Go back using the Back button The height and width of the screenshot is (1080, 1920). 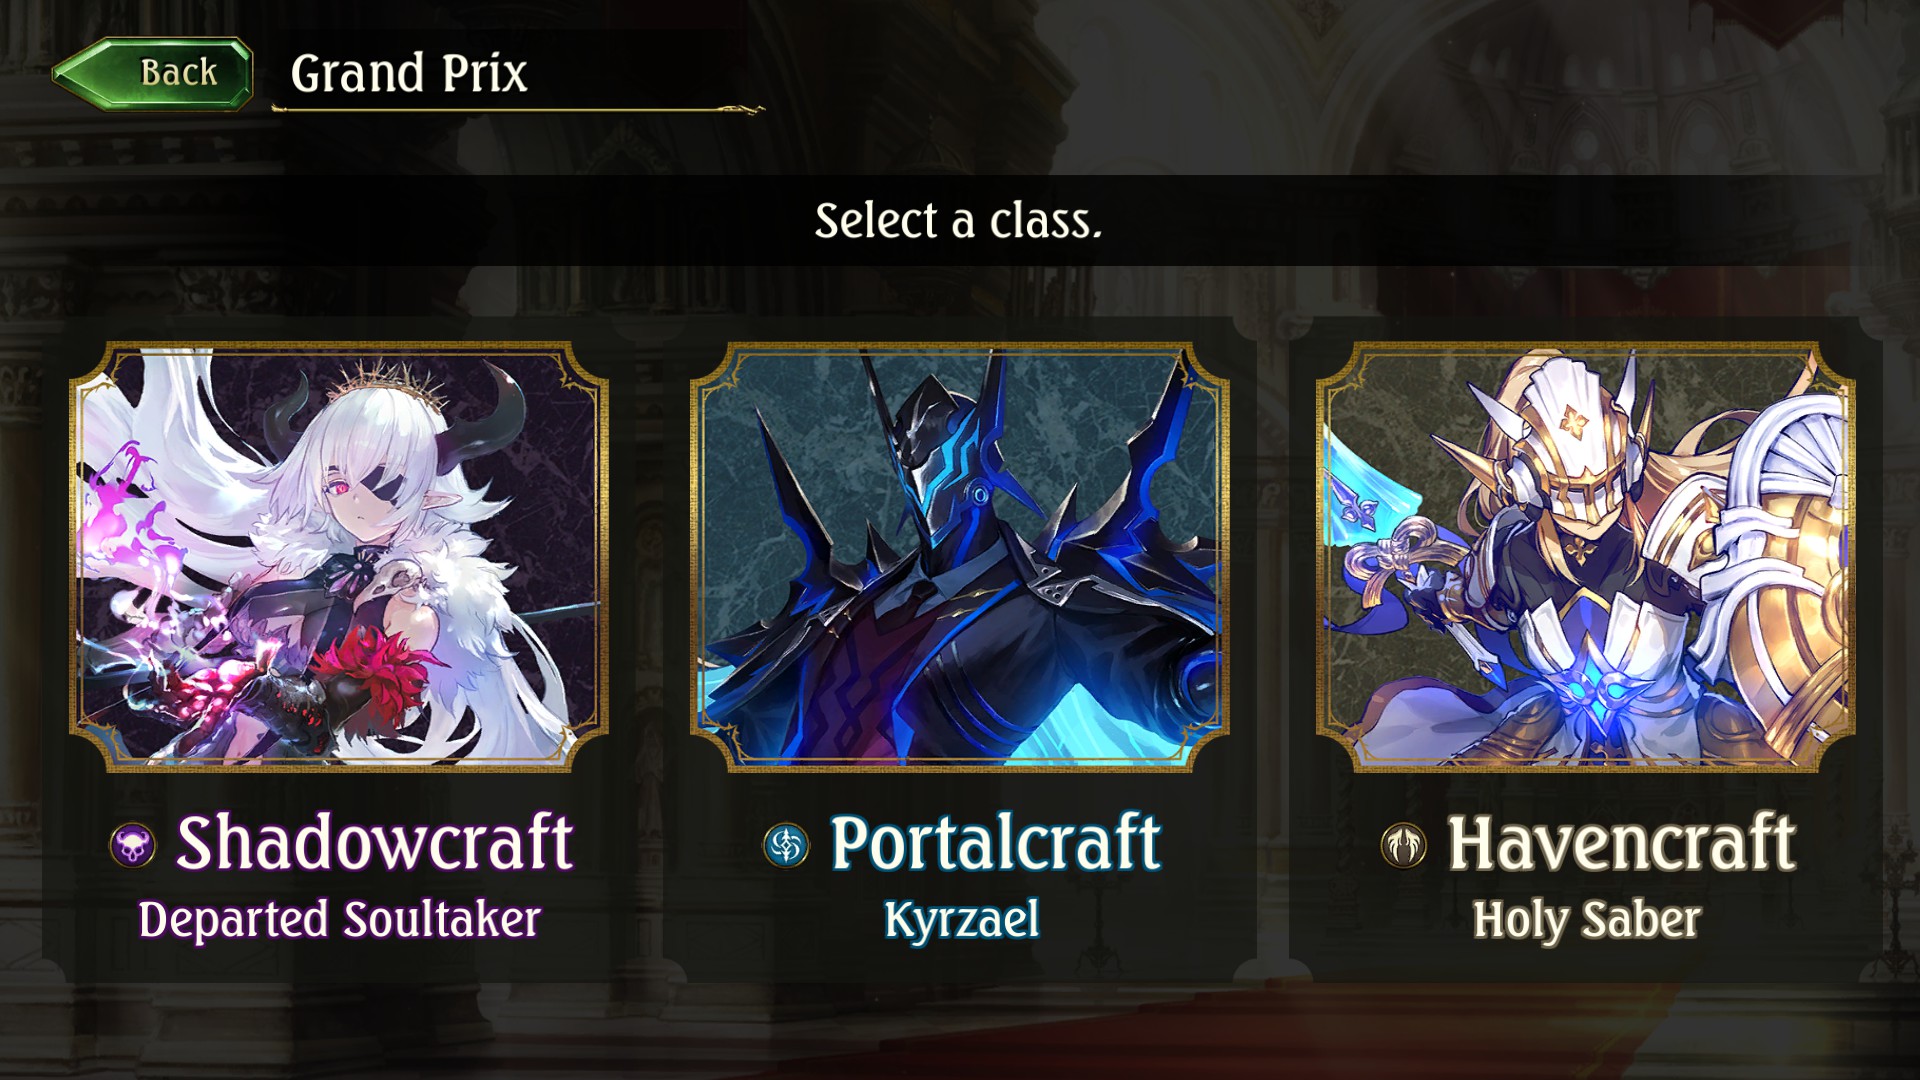[152, 73]
